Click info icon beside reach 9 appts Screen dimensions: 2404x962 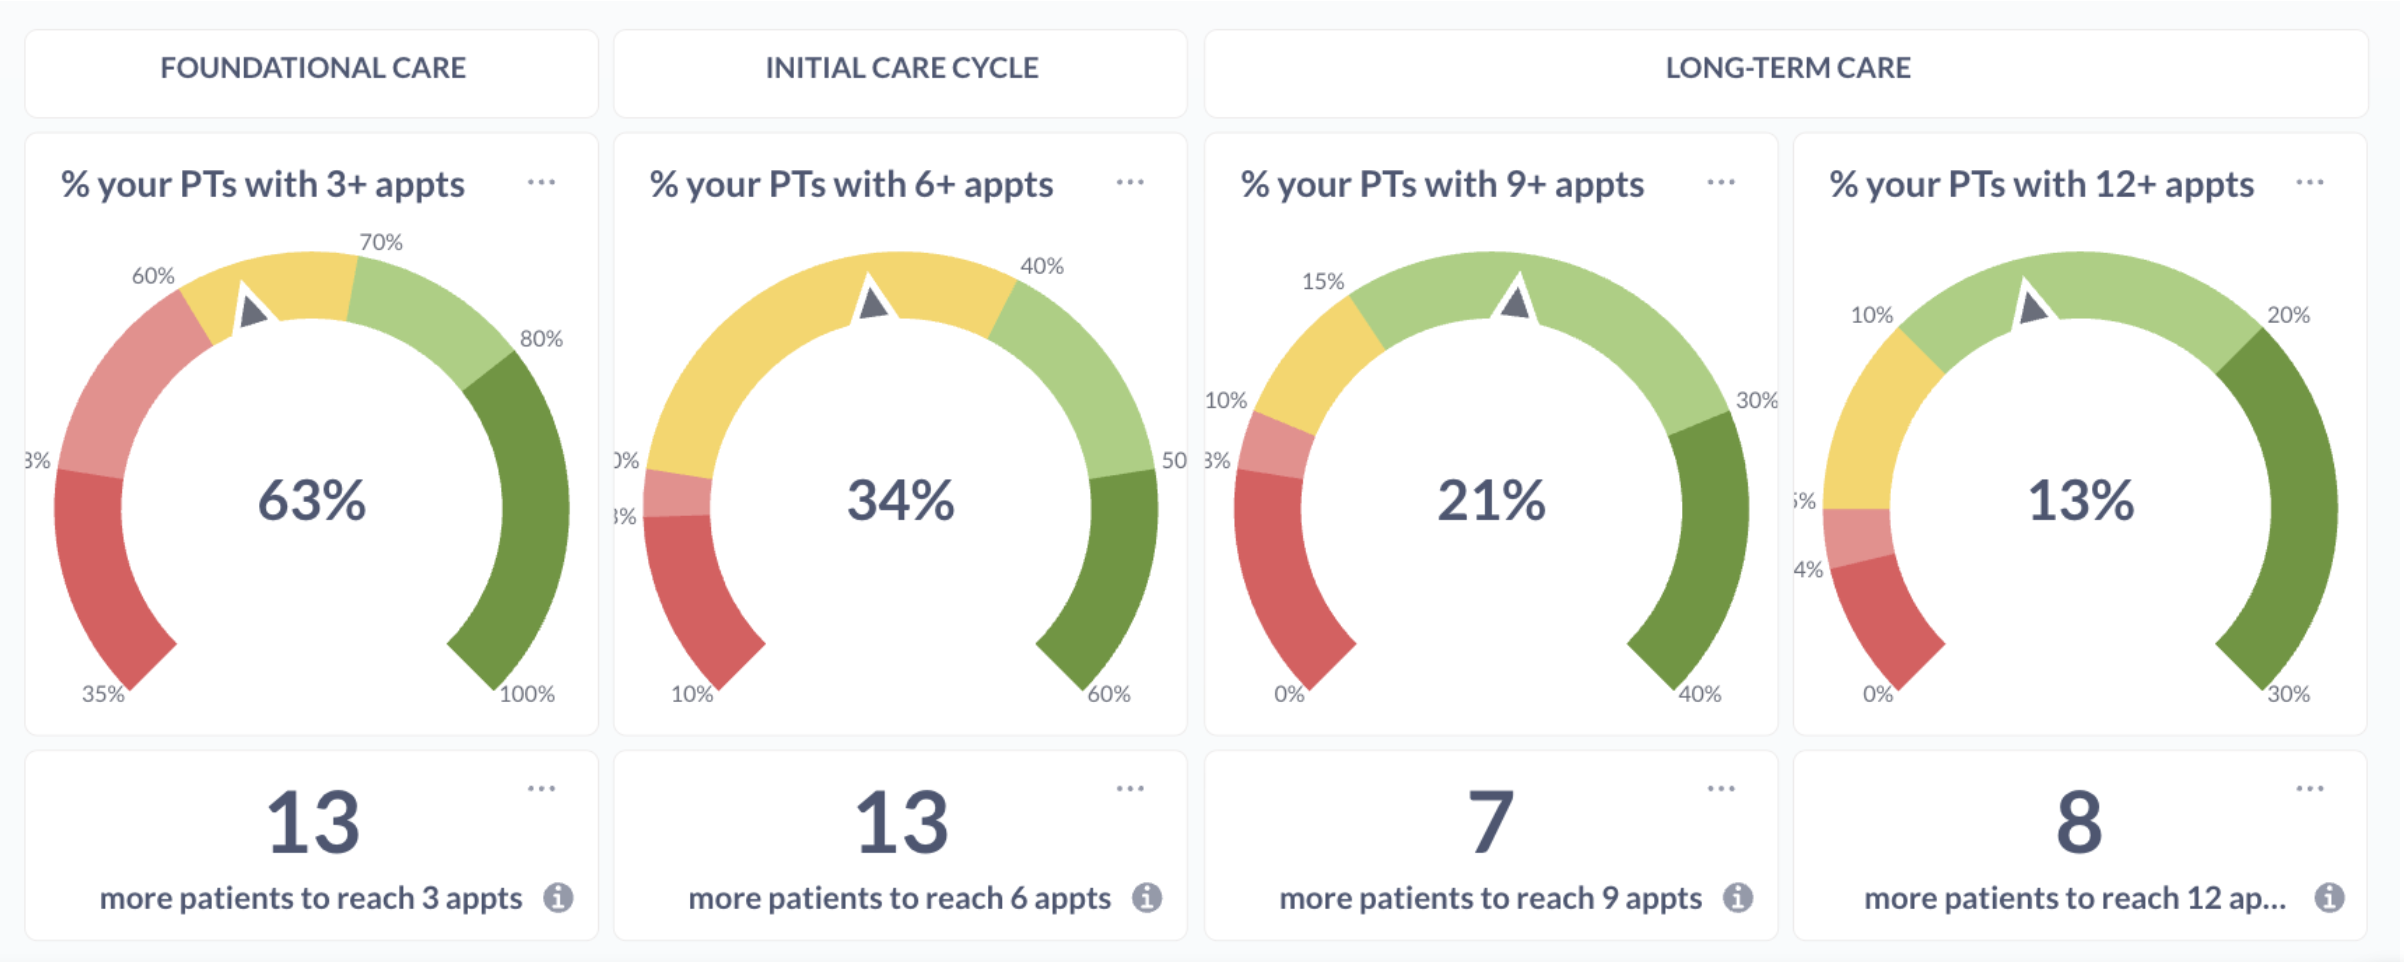[x=1738, y=898]
